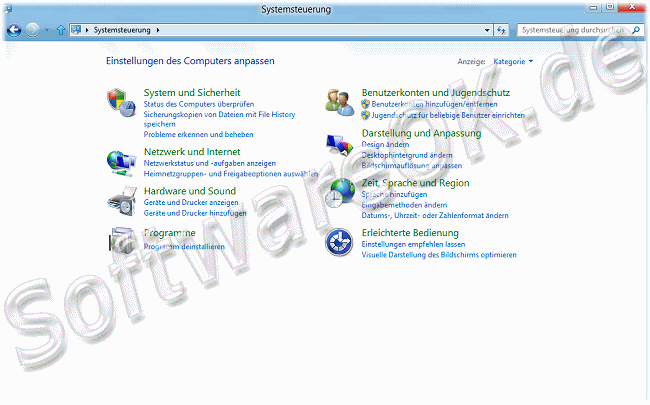The height and width of the screenshot is (405, 650).
Task: Open Programm deinstallieren
Action: (184, 246)
